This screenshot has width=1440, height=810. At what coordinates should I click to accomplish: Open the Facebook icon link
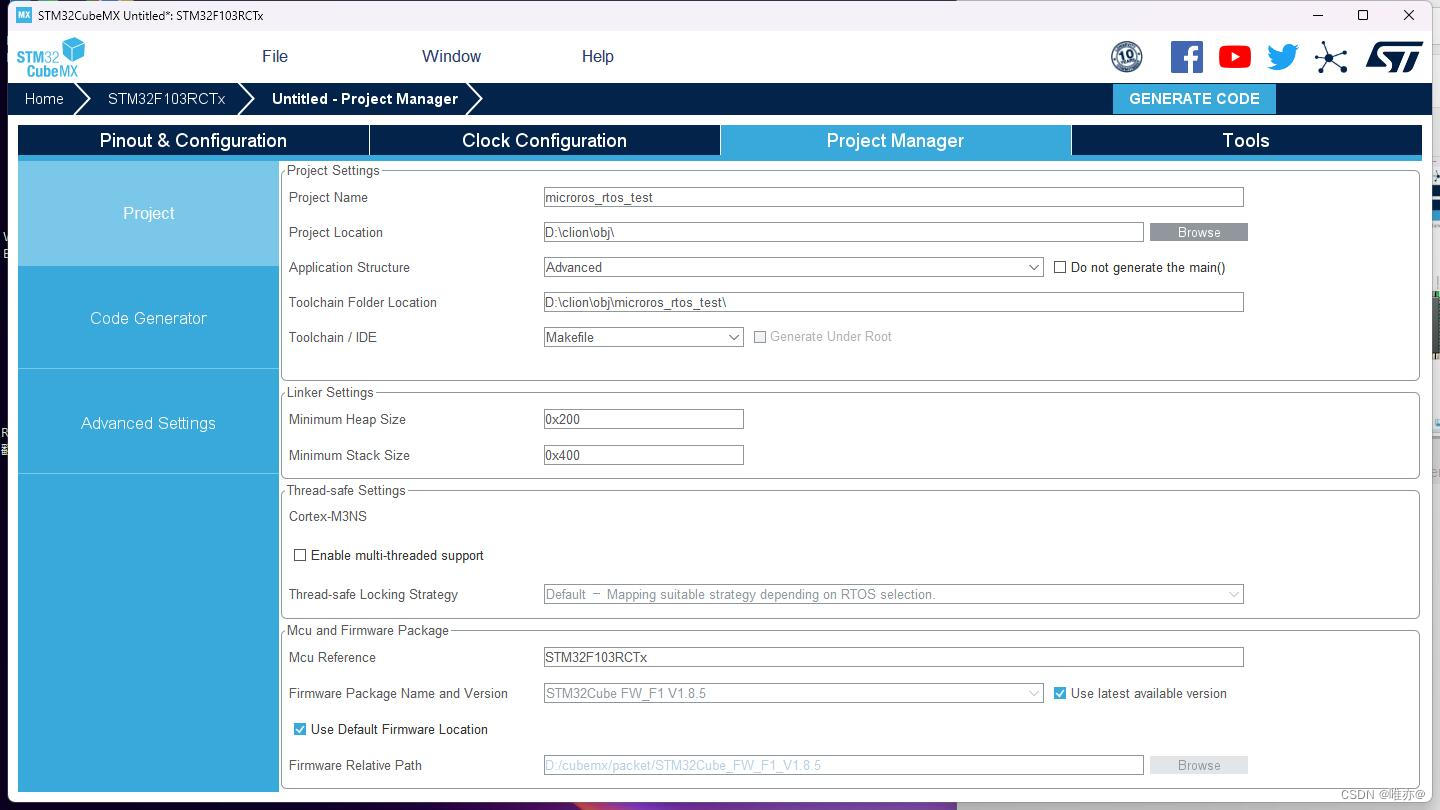[x=1186, y=57]
